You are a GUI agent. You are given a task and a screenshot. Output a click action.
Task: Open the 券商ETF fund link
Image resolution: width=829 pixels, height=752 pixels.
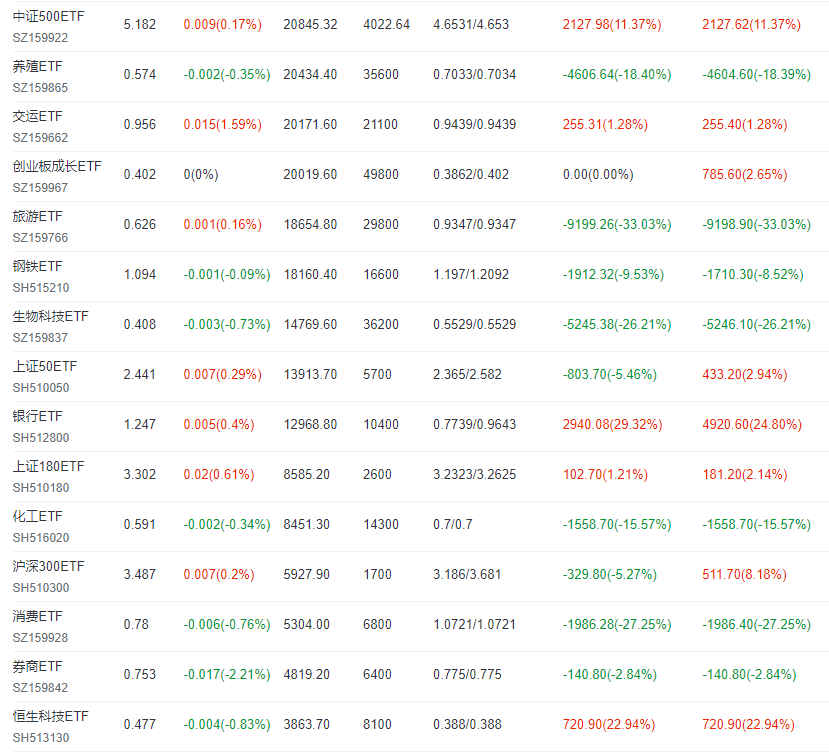(38, 666)
